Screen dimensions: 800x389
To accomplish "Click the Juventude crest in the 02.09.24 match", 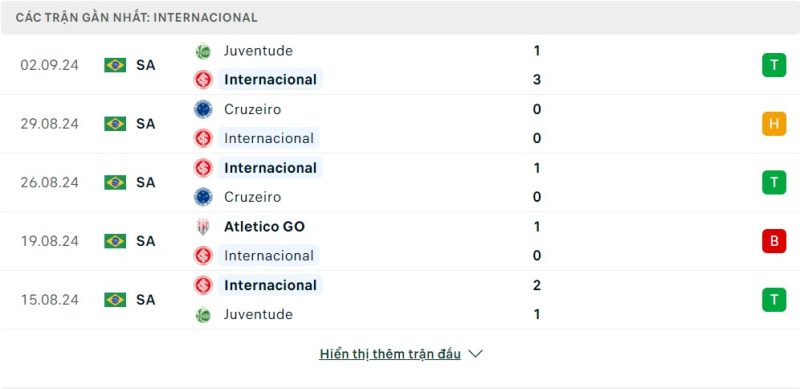I will [x=203, y=52].
